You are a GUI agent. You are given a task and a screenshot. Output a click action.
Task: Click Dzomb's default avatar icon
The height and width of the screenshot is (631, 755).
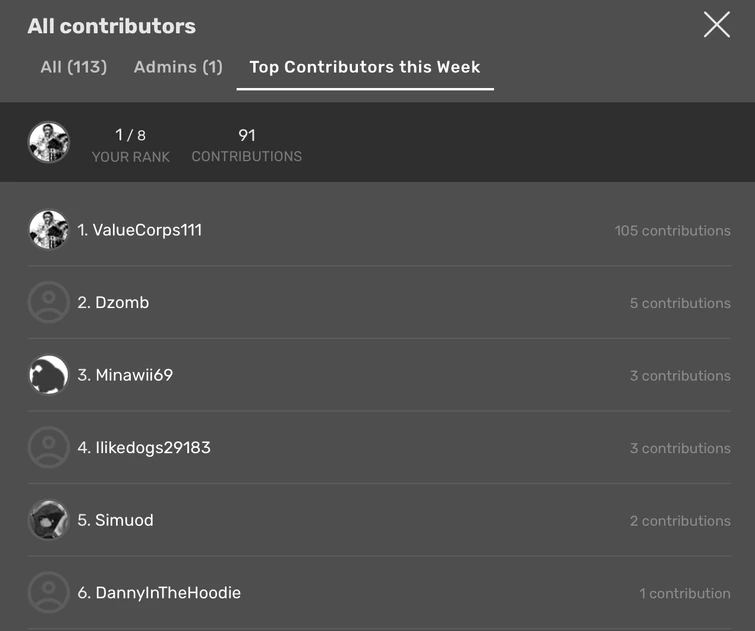click(x=49, y=303)
